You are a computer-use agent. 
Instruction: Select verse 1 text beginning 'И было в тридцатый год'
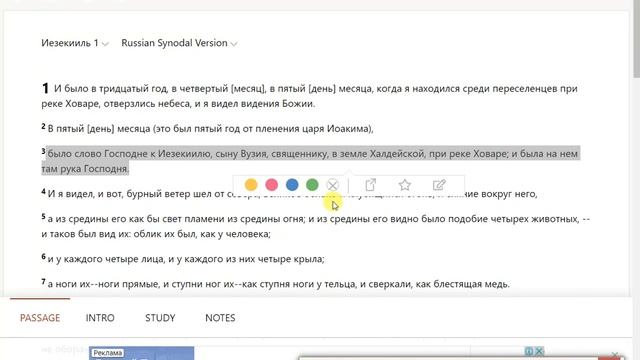(309, 96)
